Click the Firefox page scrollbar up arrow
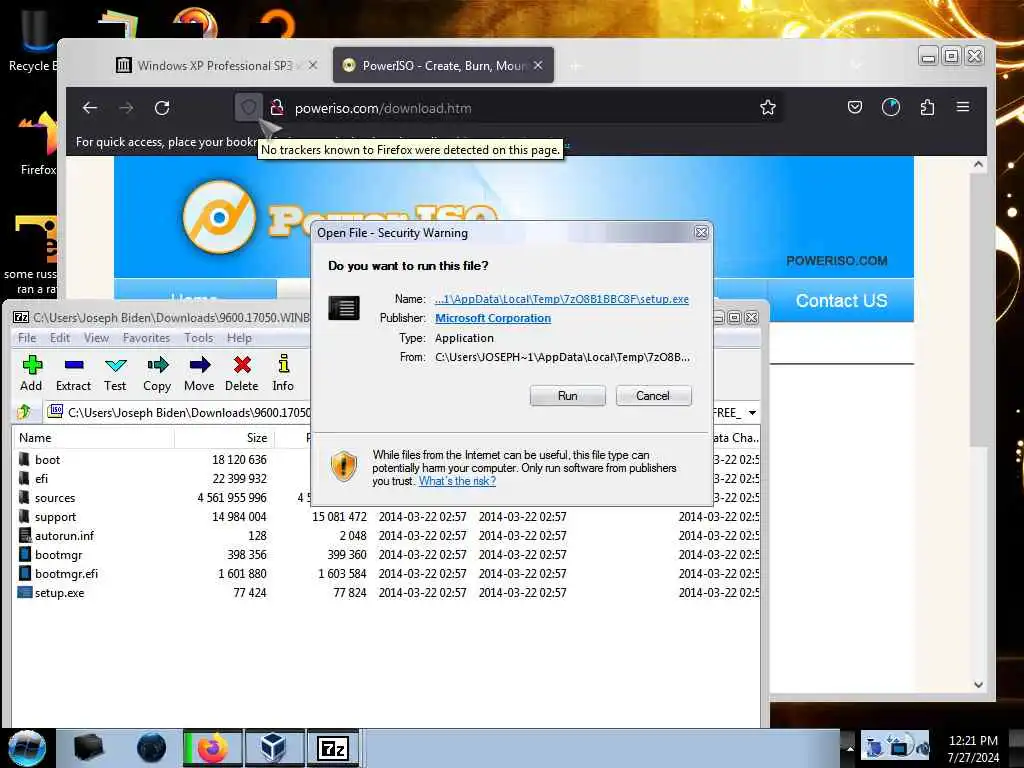Screen dimensions: 1024x768 pos(978,165)
